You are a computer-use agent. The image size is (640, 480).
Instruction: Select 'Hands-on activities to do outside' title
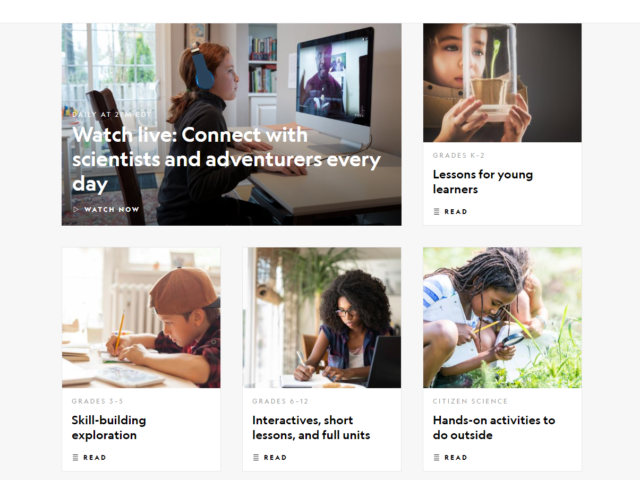tap(494, 427)
